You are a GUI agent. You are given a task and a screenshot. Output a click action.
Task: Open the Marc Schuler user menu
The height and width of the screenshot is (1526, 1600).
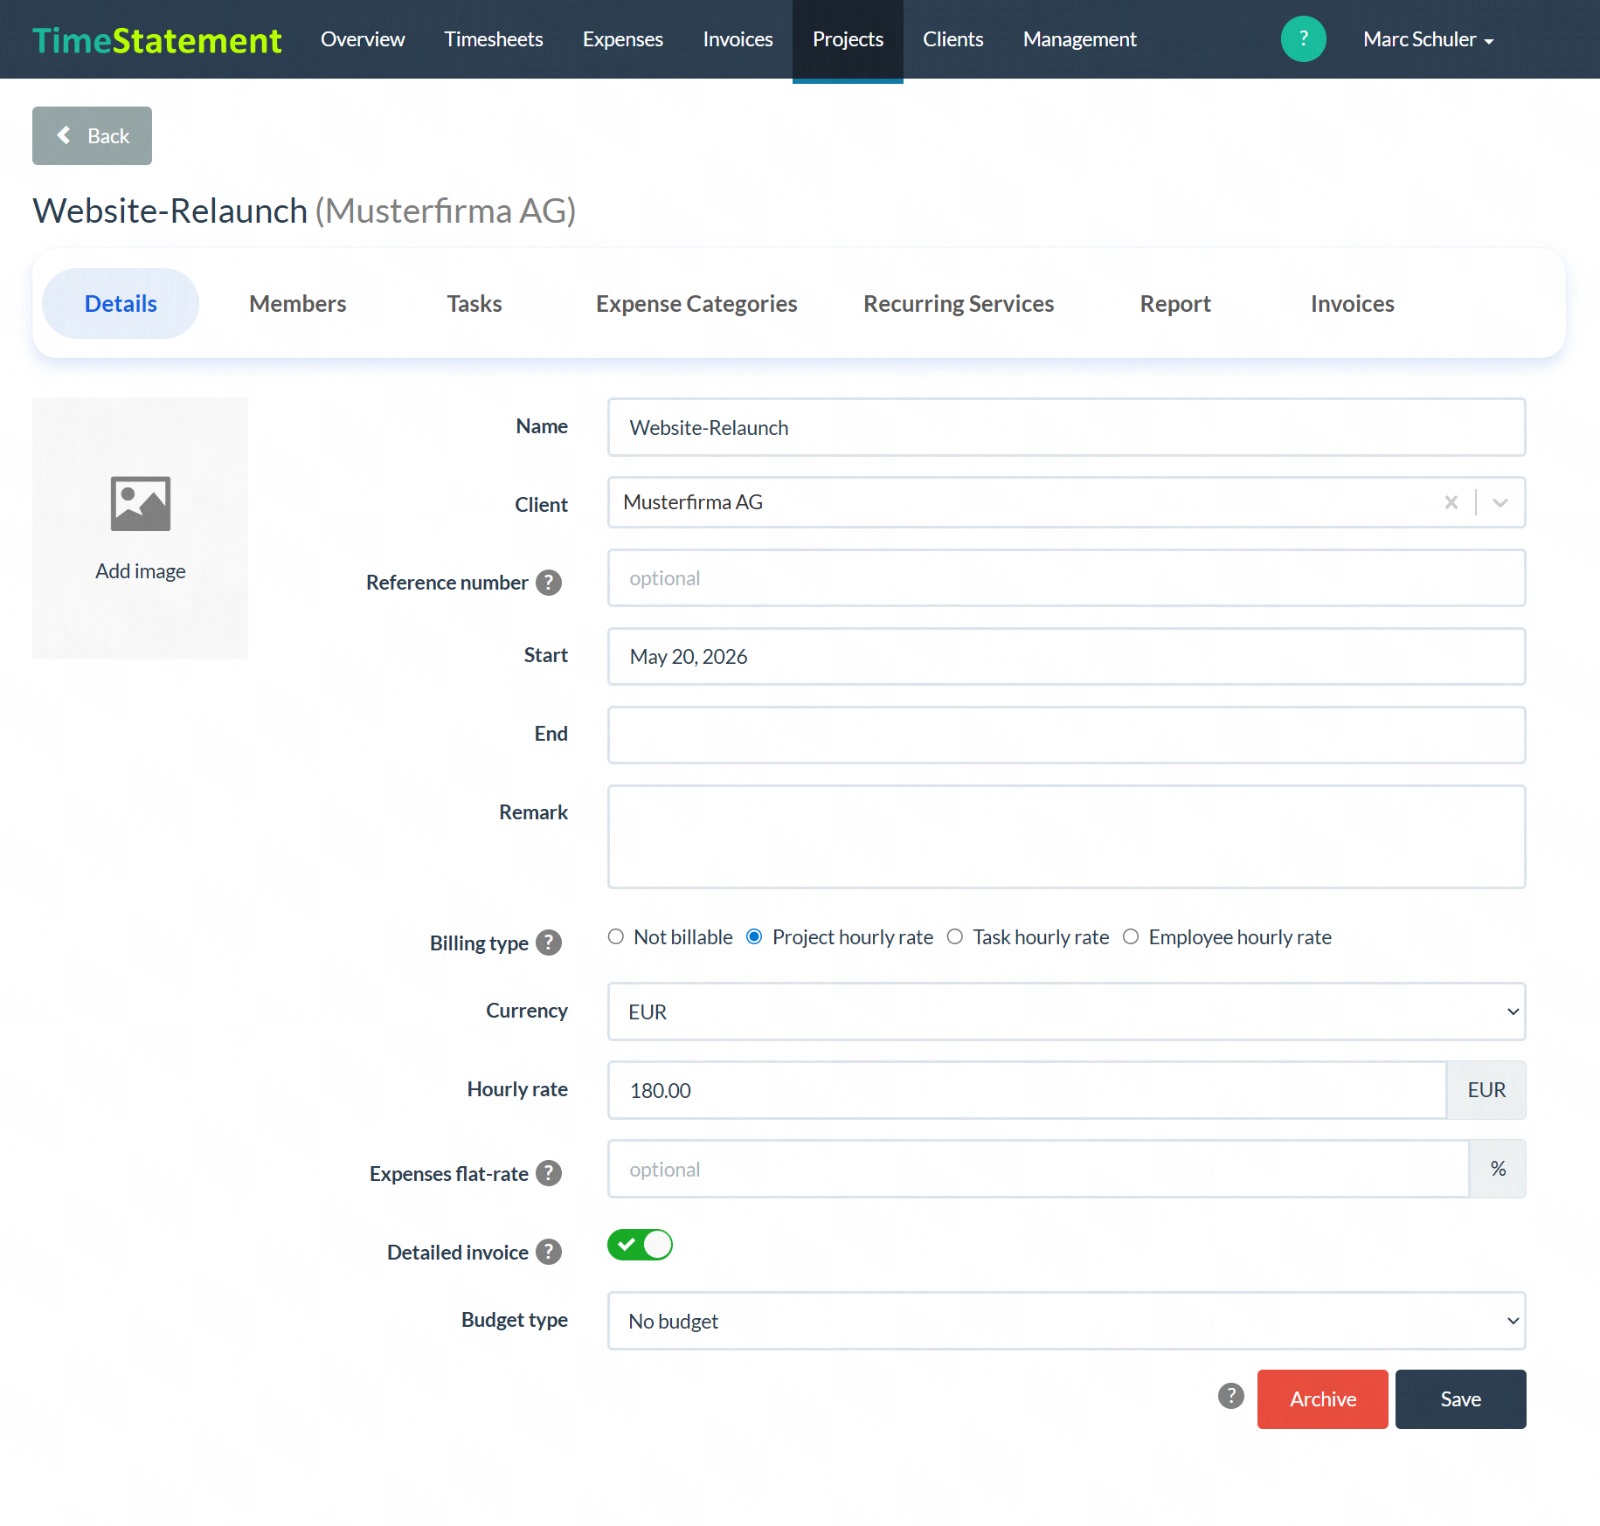(x=1428, y=39)
